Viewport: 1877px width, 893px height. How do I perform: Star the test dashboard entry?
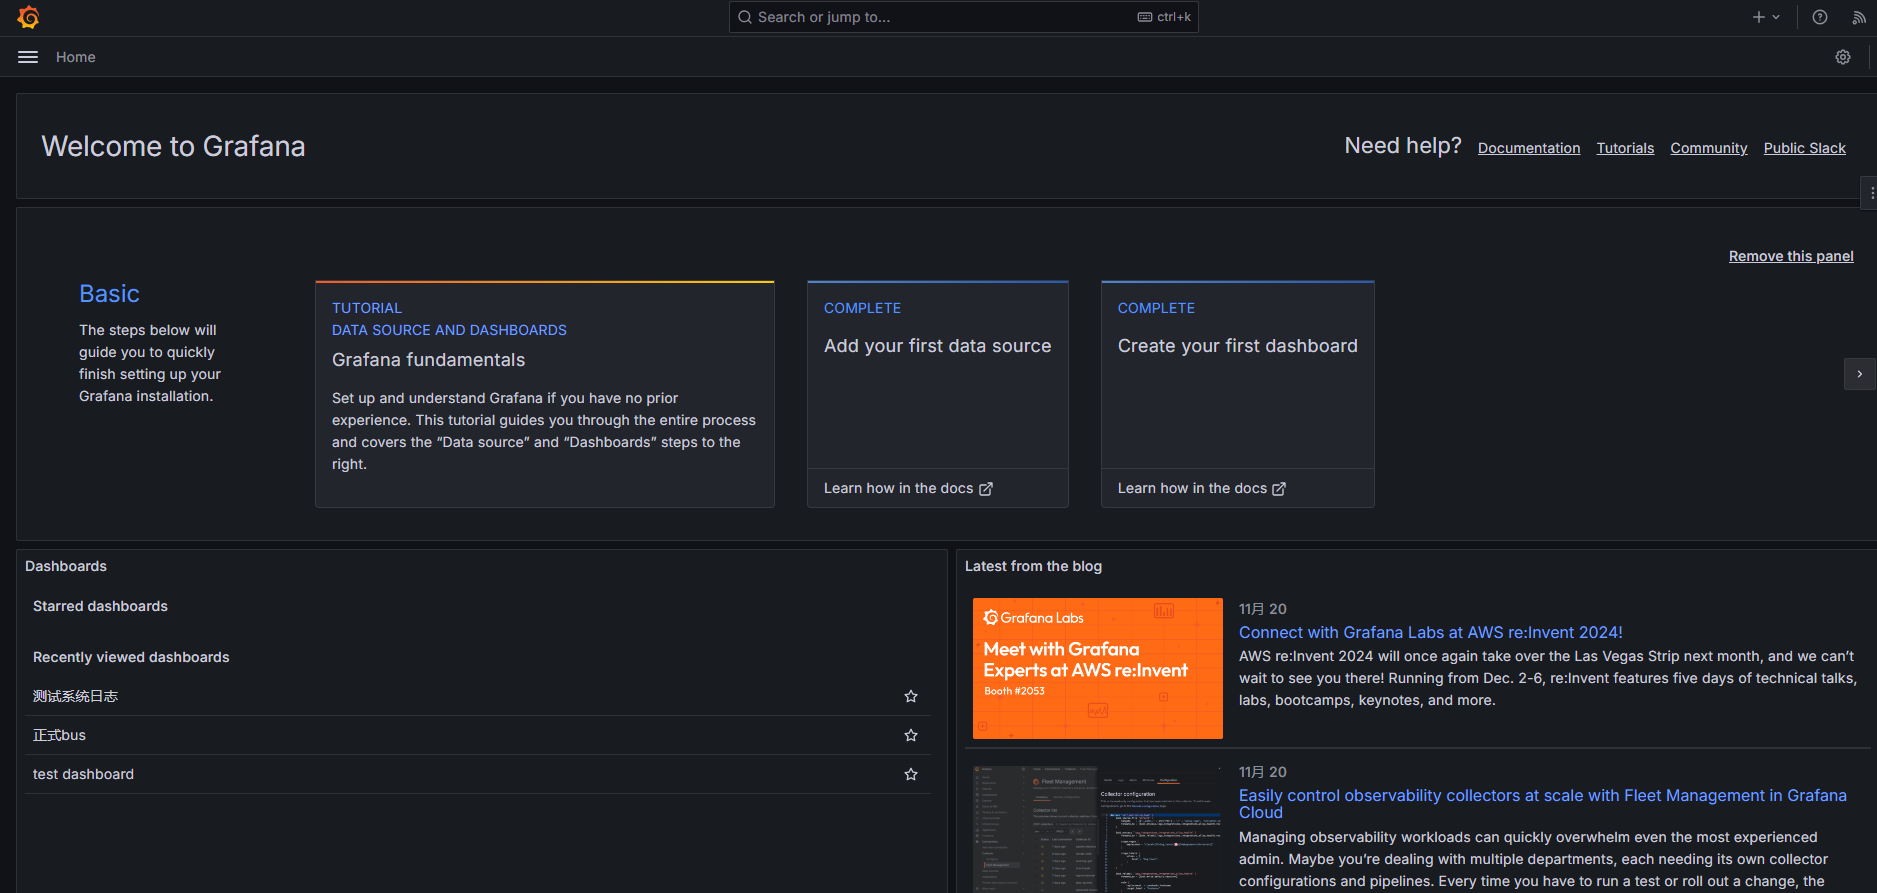click(911, 774)
